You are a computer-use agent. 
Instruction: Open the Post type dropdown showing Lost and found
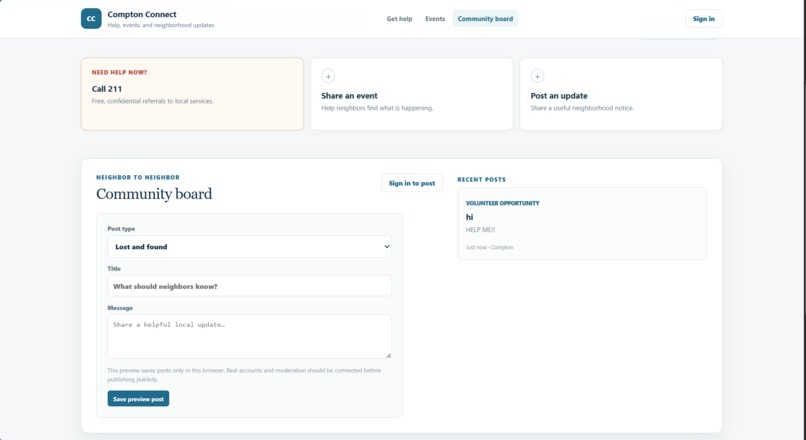point(249,247)
